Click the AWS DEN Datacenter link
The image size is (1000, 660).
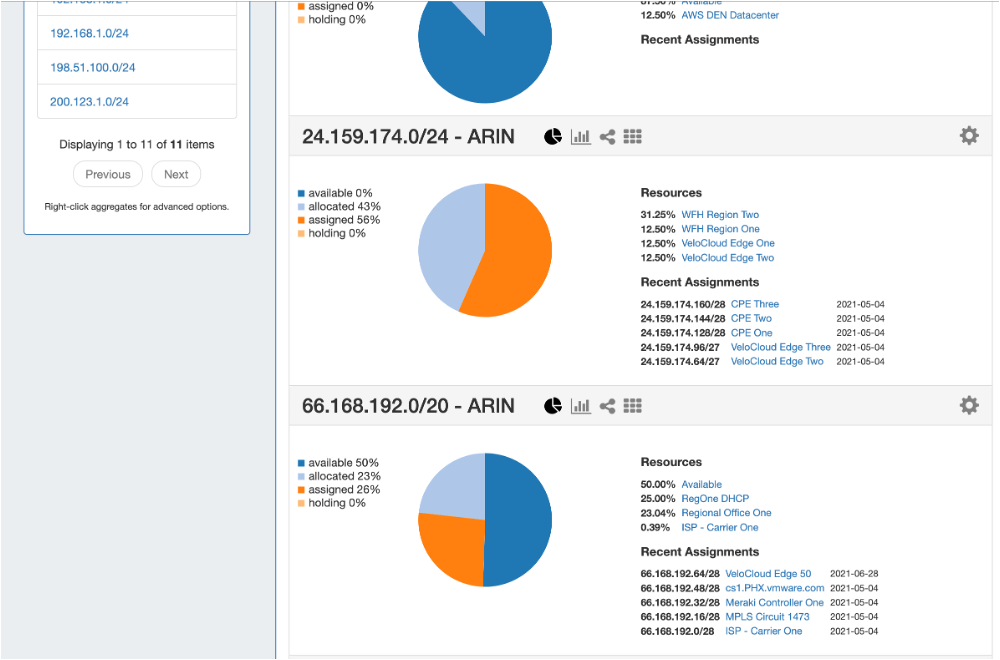[x=730, y=16]
